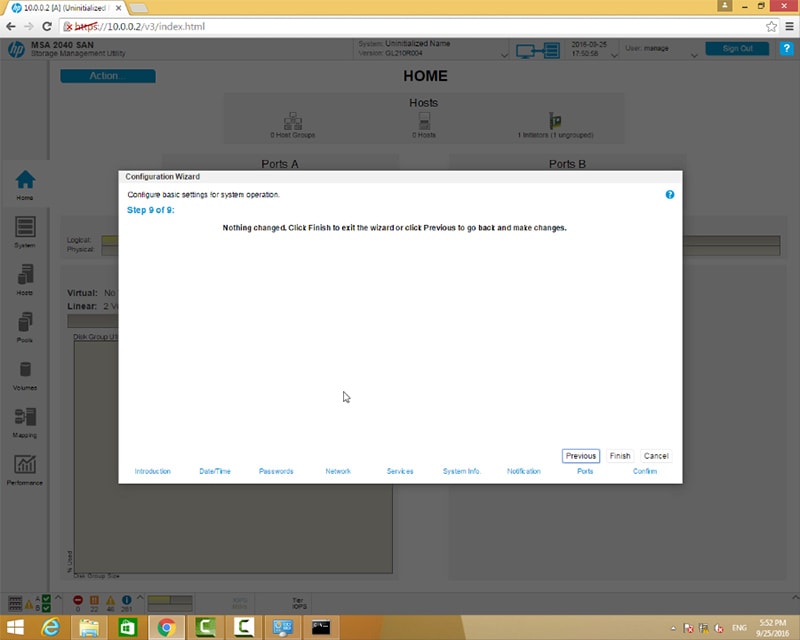The width and height of the screenshot is (800, 640).
Task: Click the browser address bar
Action: click(x=400, y=26)
